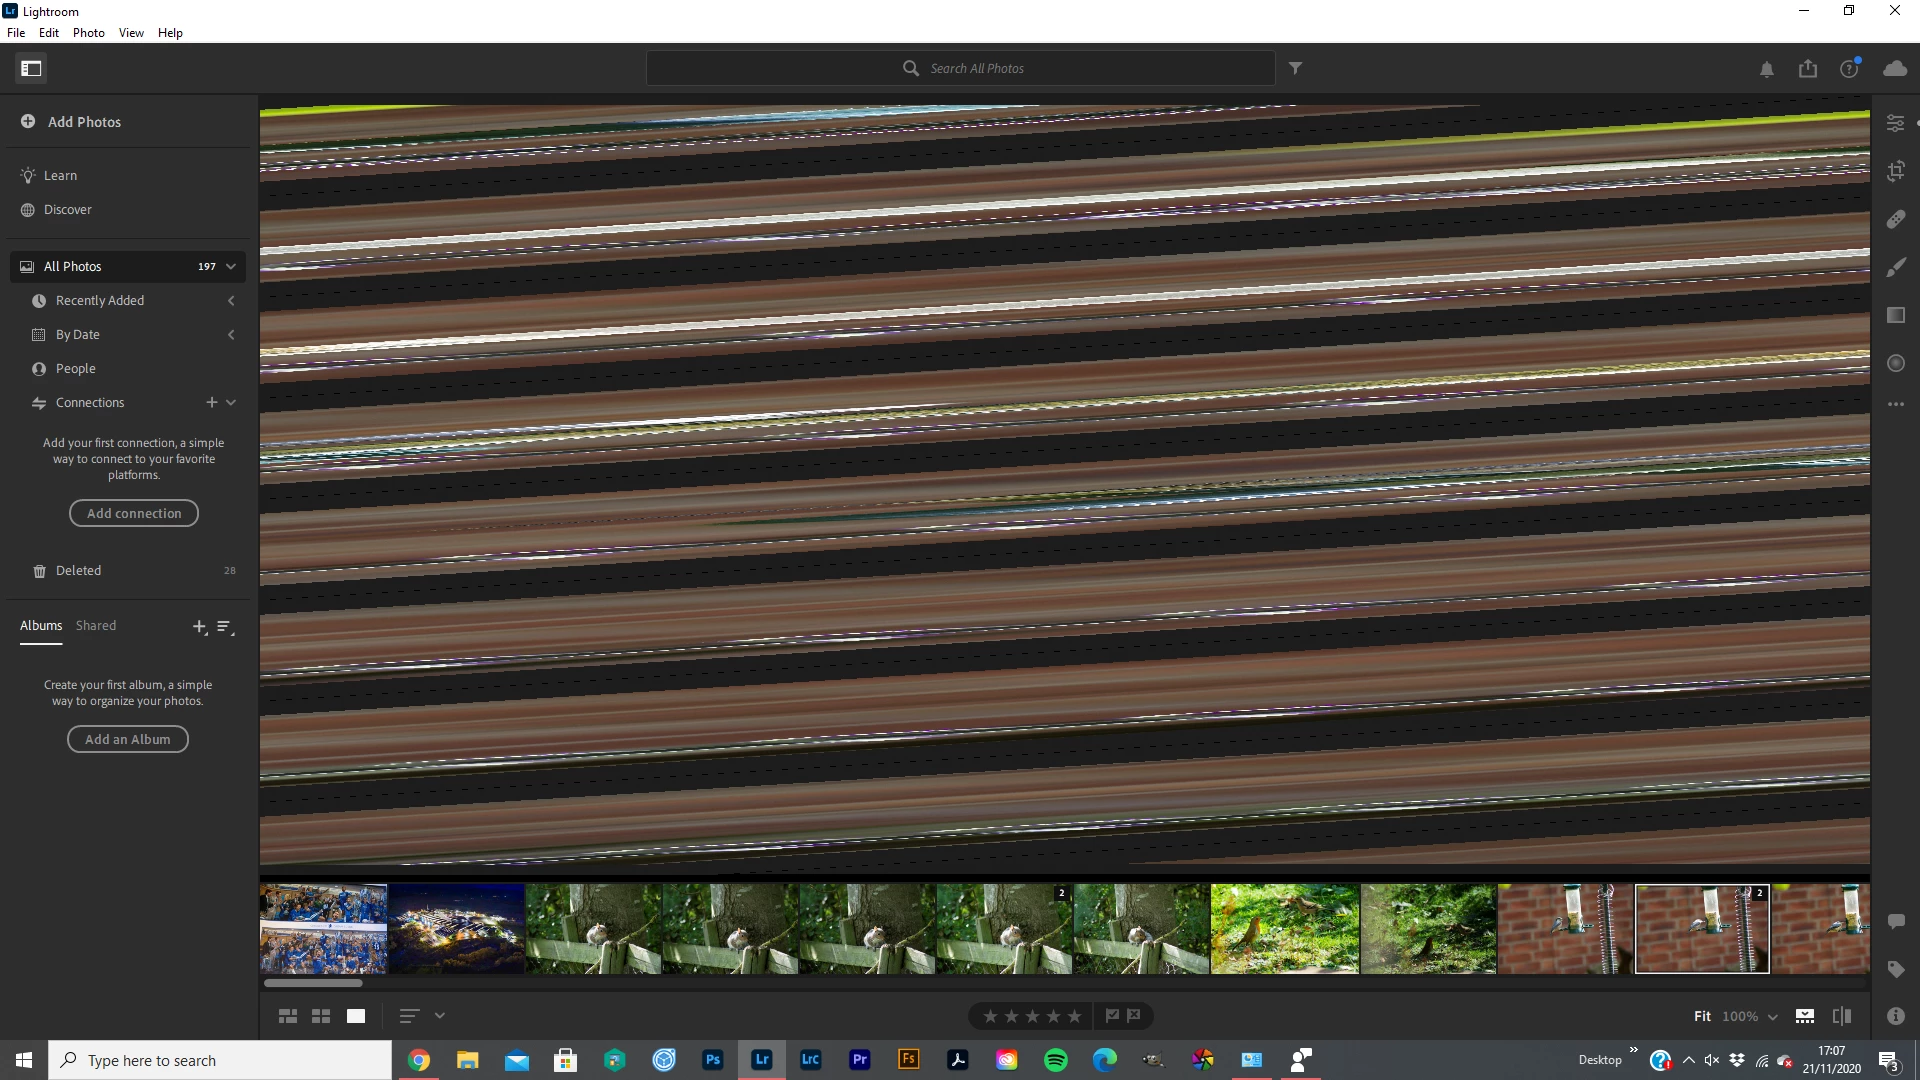Click the Add connection button
This screenshot has height=1080, width=1920.
(134, 513)
